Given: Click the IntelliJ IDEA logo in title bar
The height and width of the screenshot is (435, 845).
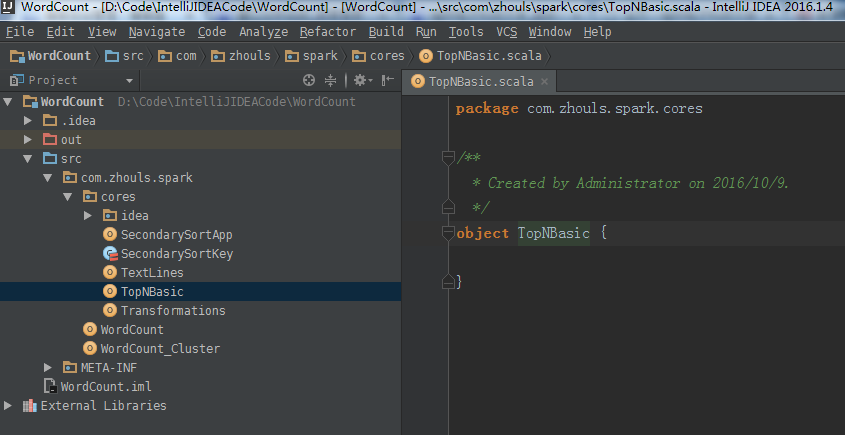Looking at the screenshot, I should coord(8,7).
